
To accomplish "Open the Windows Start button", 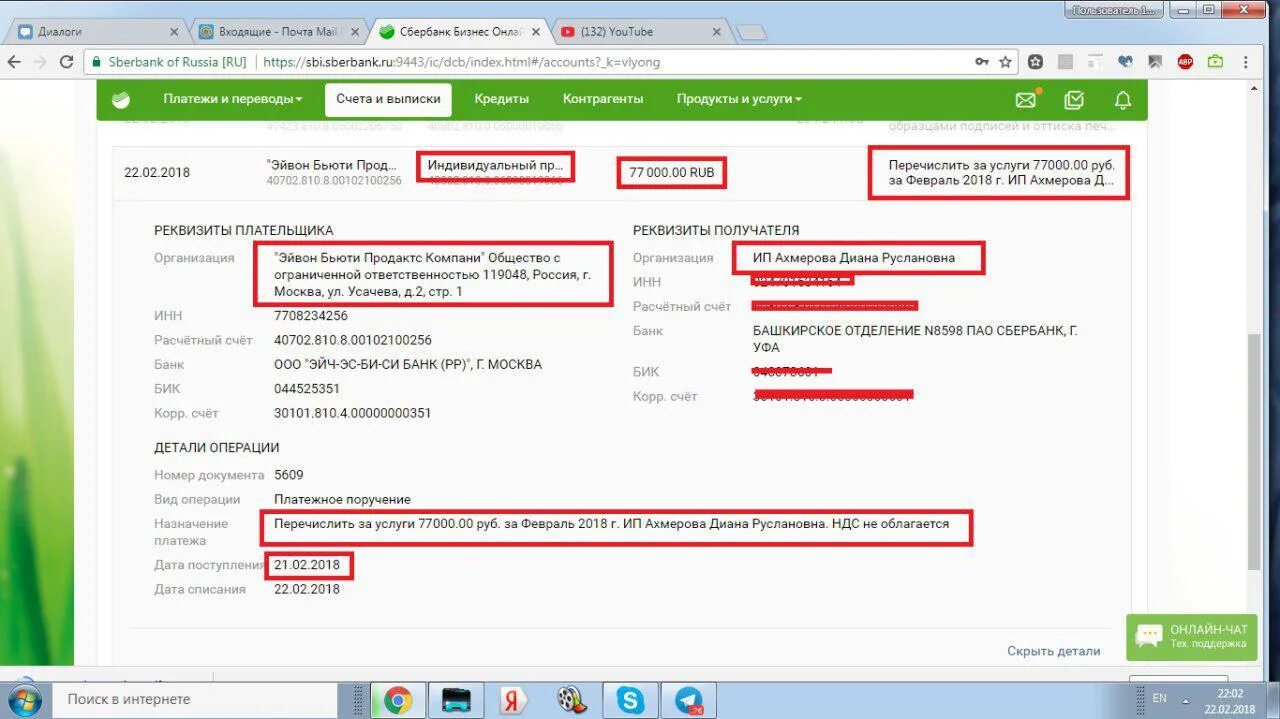I will click(x=23, y=698).
